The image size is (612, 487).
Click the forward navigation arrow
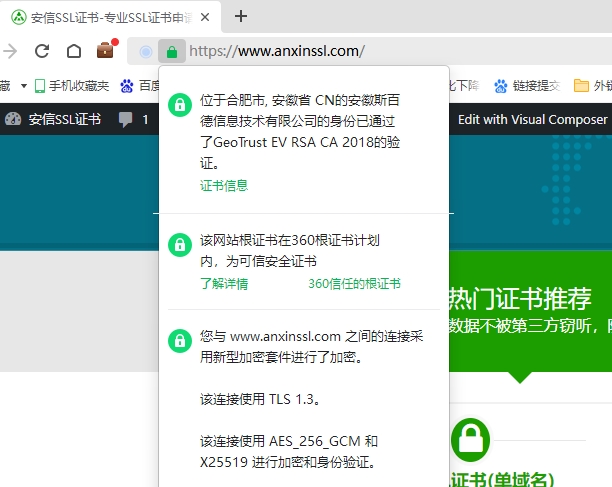coord(11,51)
